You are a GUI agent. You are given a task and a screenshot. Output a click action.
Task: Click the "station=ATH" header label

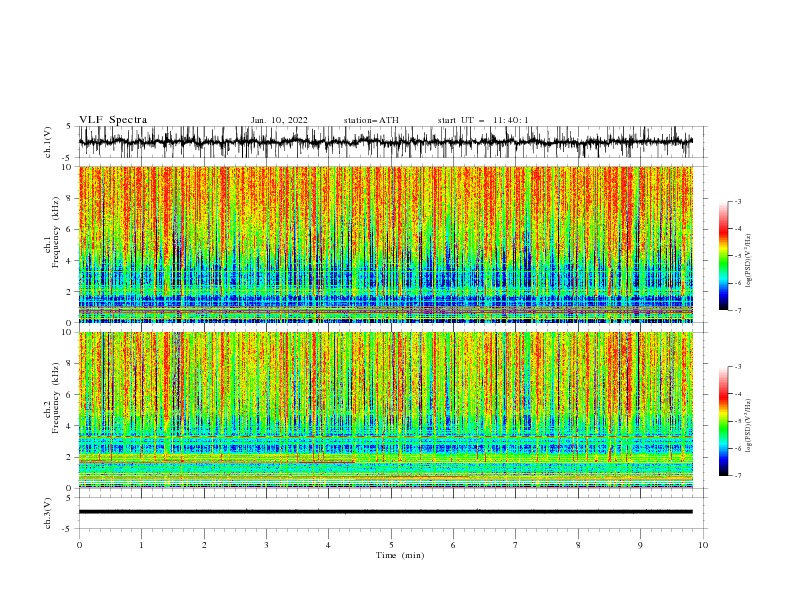[x=371, y=120]
